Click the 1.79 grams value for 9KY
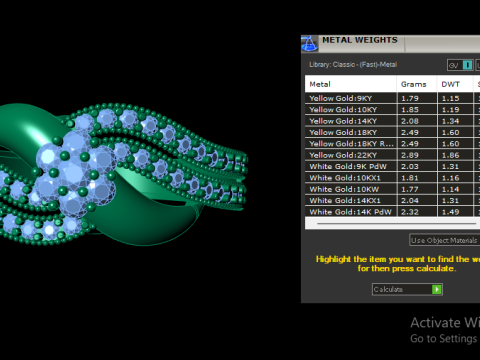The image size is (480, 360). click(410, 98)
